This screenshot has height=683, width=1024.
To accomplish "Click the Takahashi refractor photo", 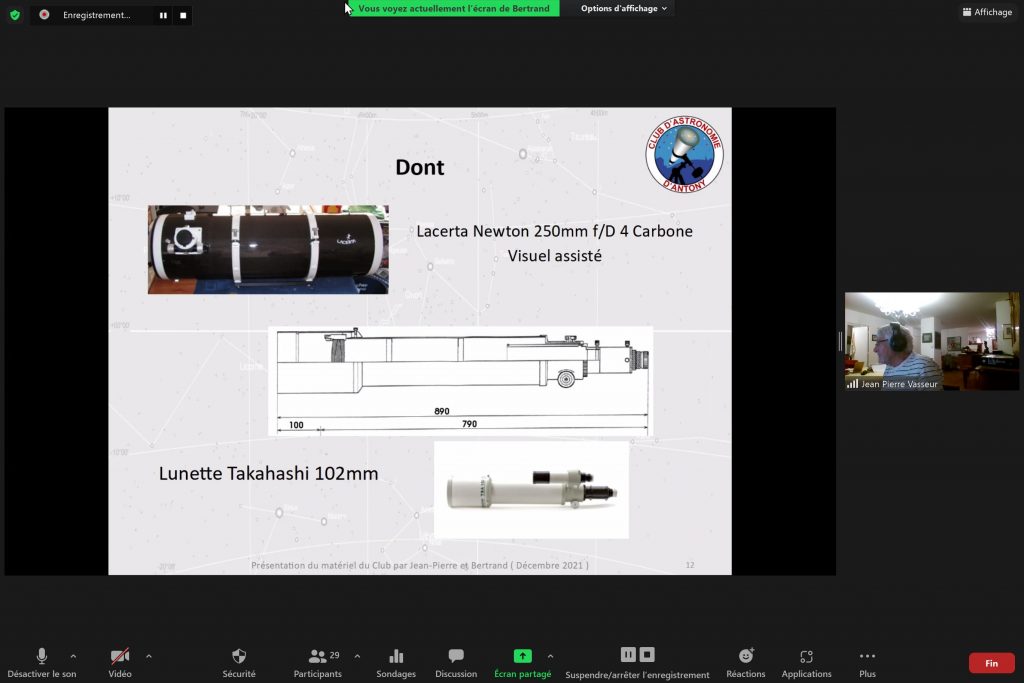I will pos(532,490).
